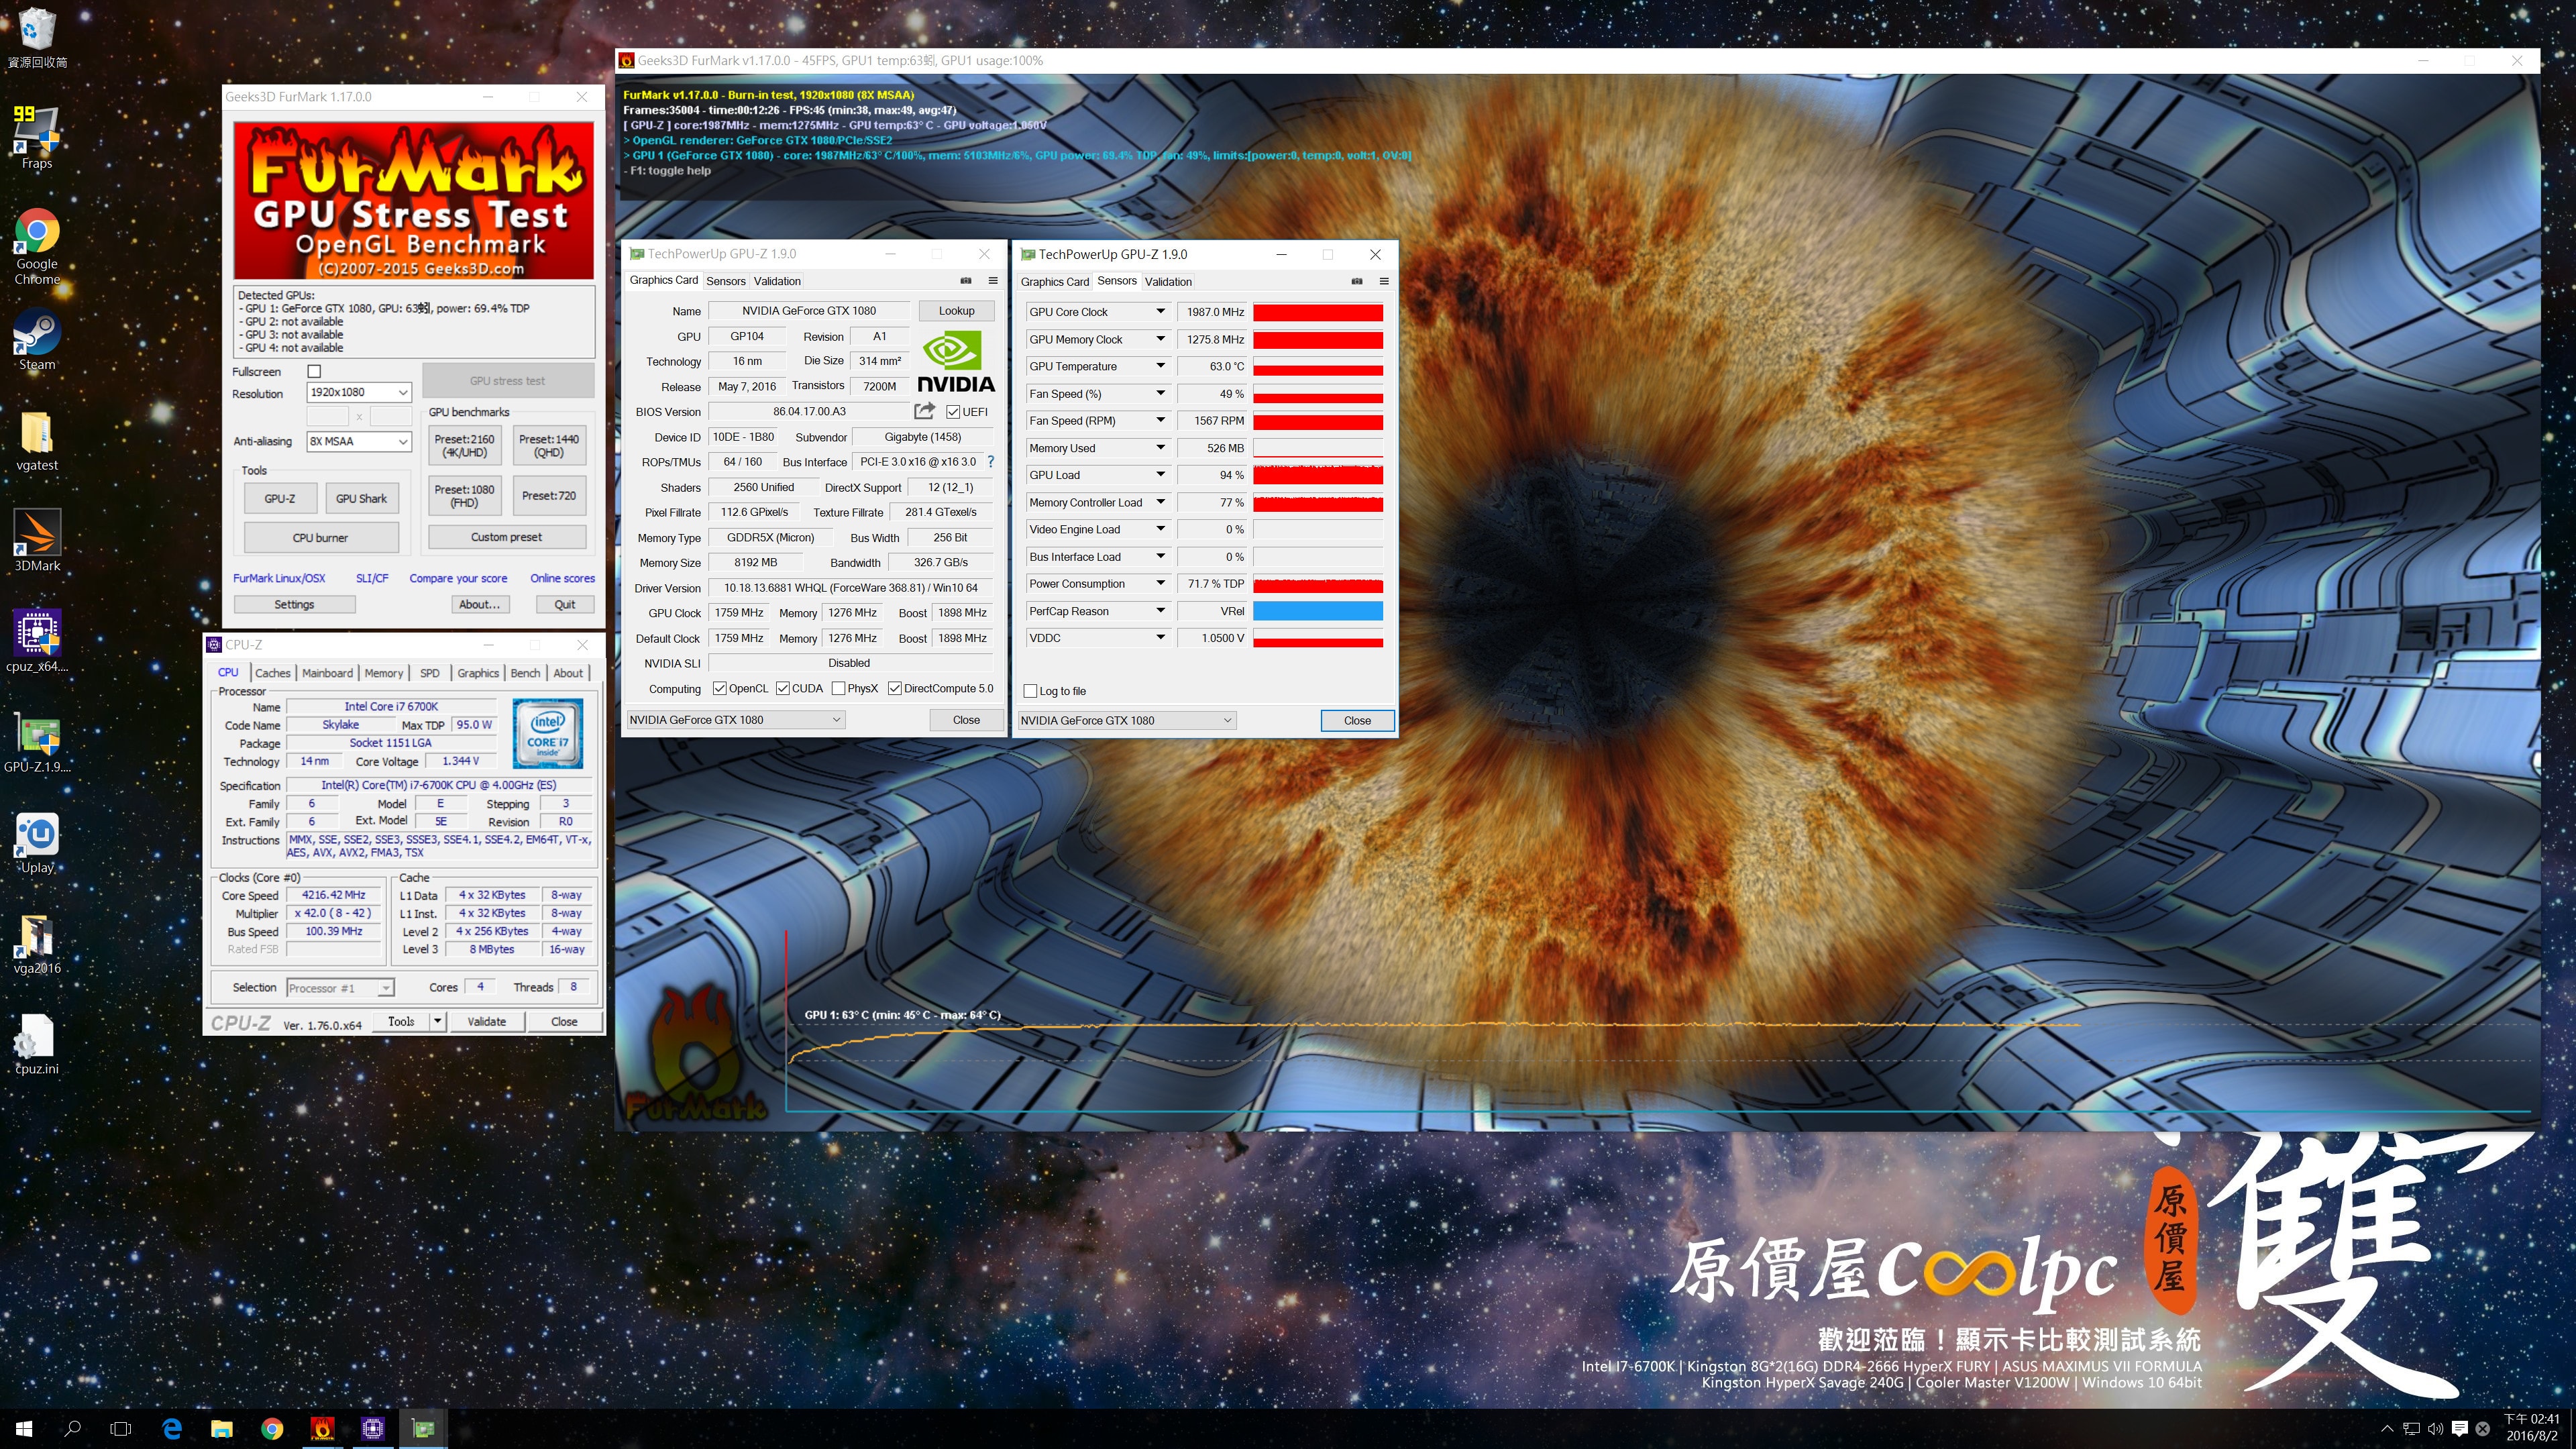The width and height of the screenshot is (2576, 1449).
Task: Run the Preset:2160 (4K/UHD) benchmark
Action: click(x=464, y=446)
